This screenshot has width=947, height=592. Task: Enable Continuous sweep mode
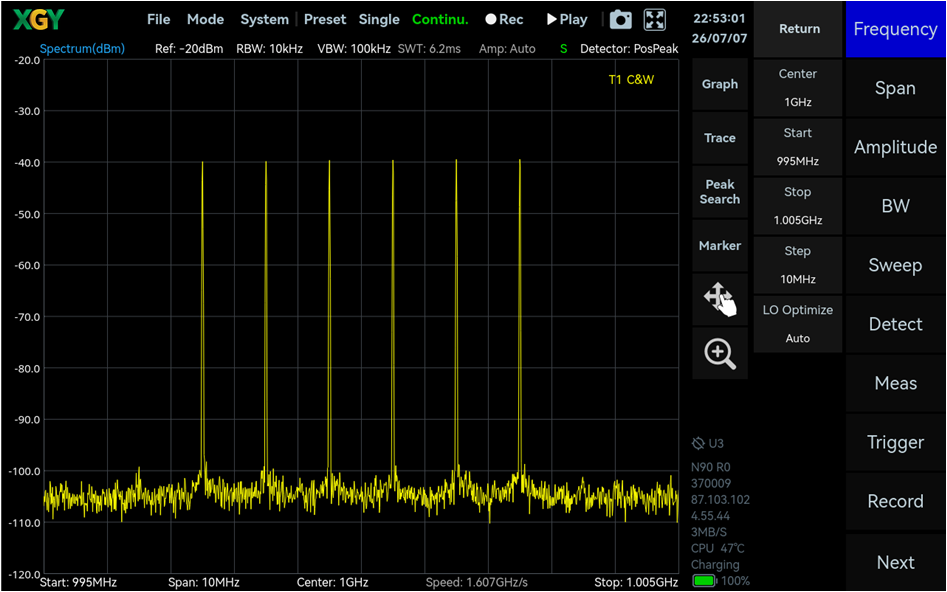[440, 19]
